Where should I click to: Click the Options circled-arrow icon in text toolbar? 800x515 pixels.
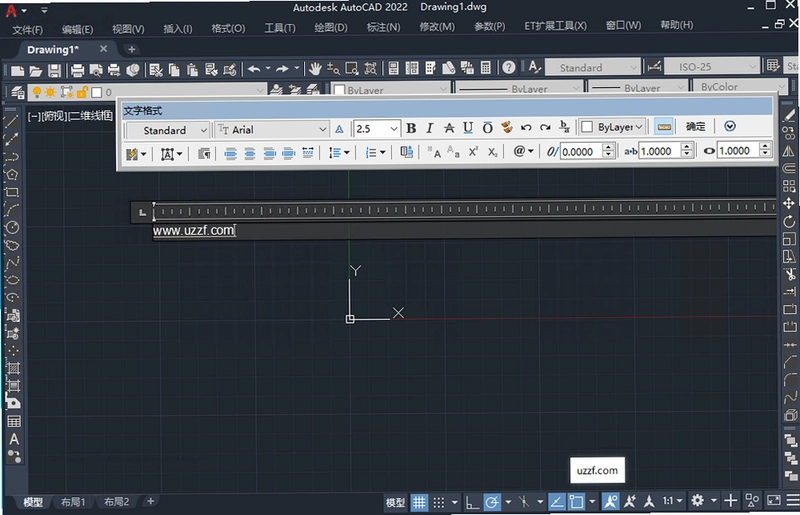point(730,126)
